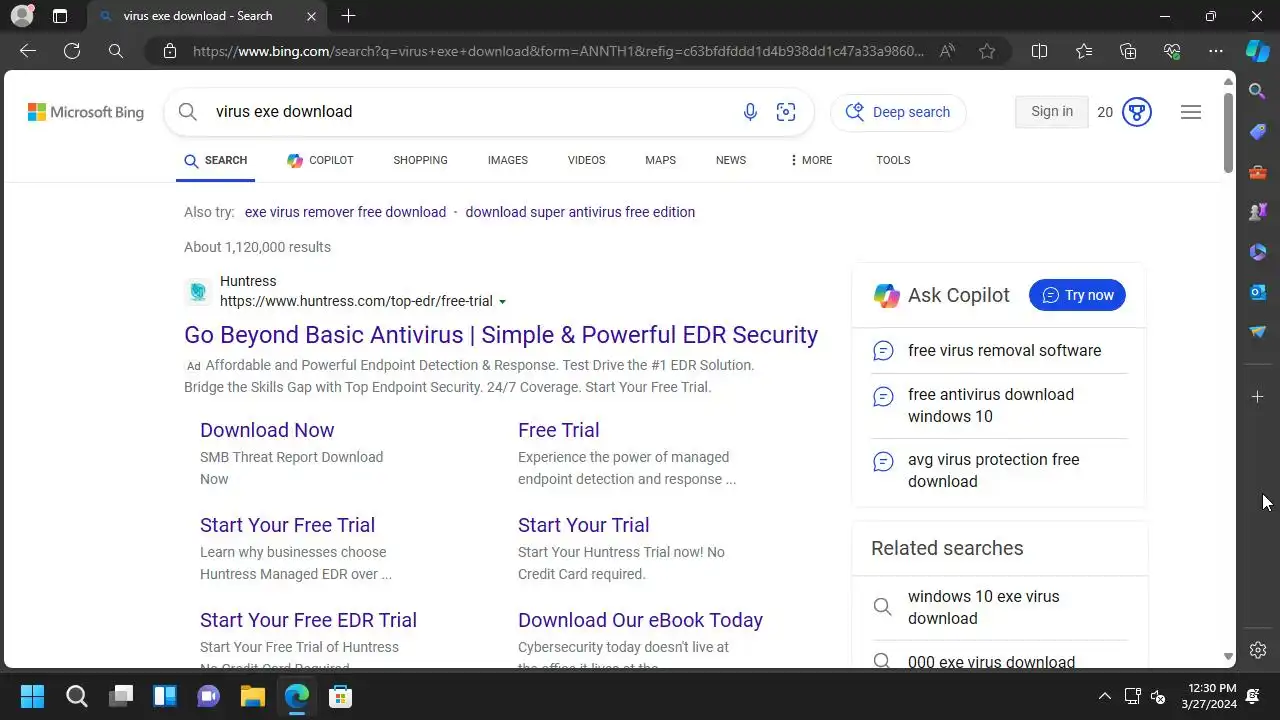Viewport: 1280px width, 720px height.
Task: Click the browser address bar URL
Action: tap(558, 51)
